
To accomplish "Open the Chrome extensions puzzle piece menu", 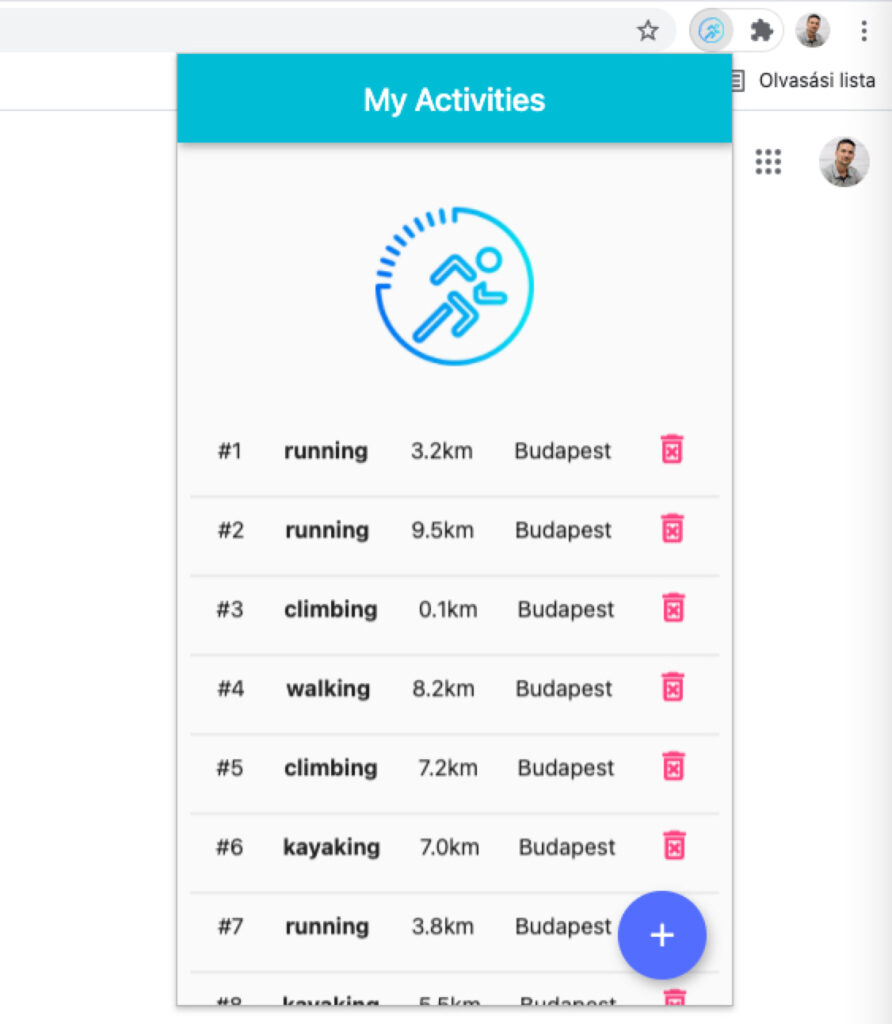I will click(x=760, y=30).
